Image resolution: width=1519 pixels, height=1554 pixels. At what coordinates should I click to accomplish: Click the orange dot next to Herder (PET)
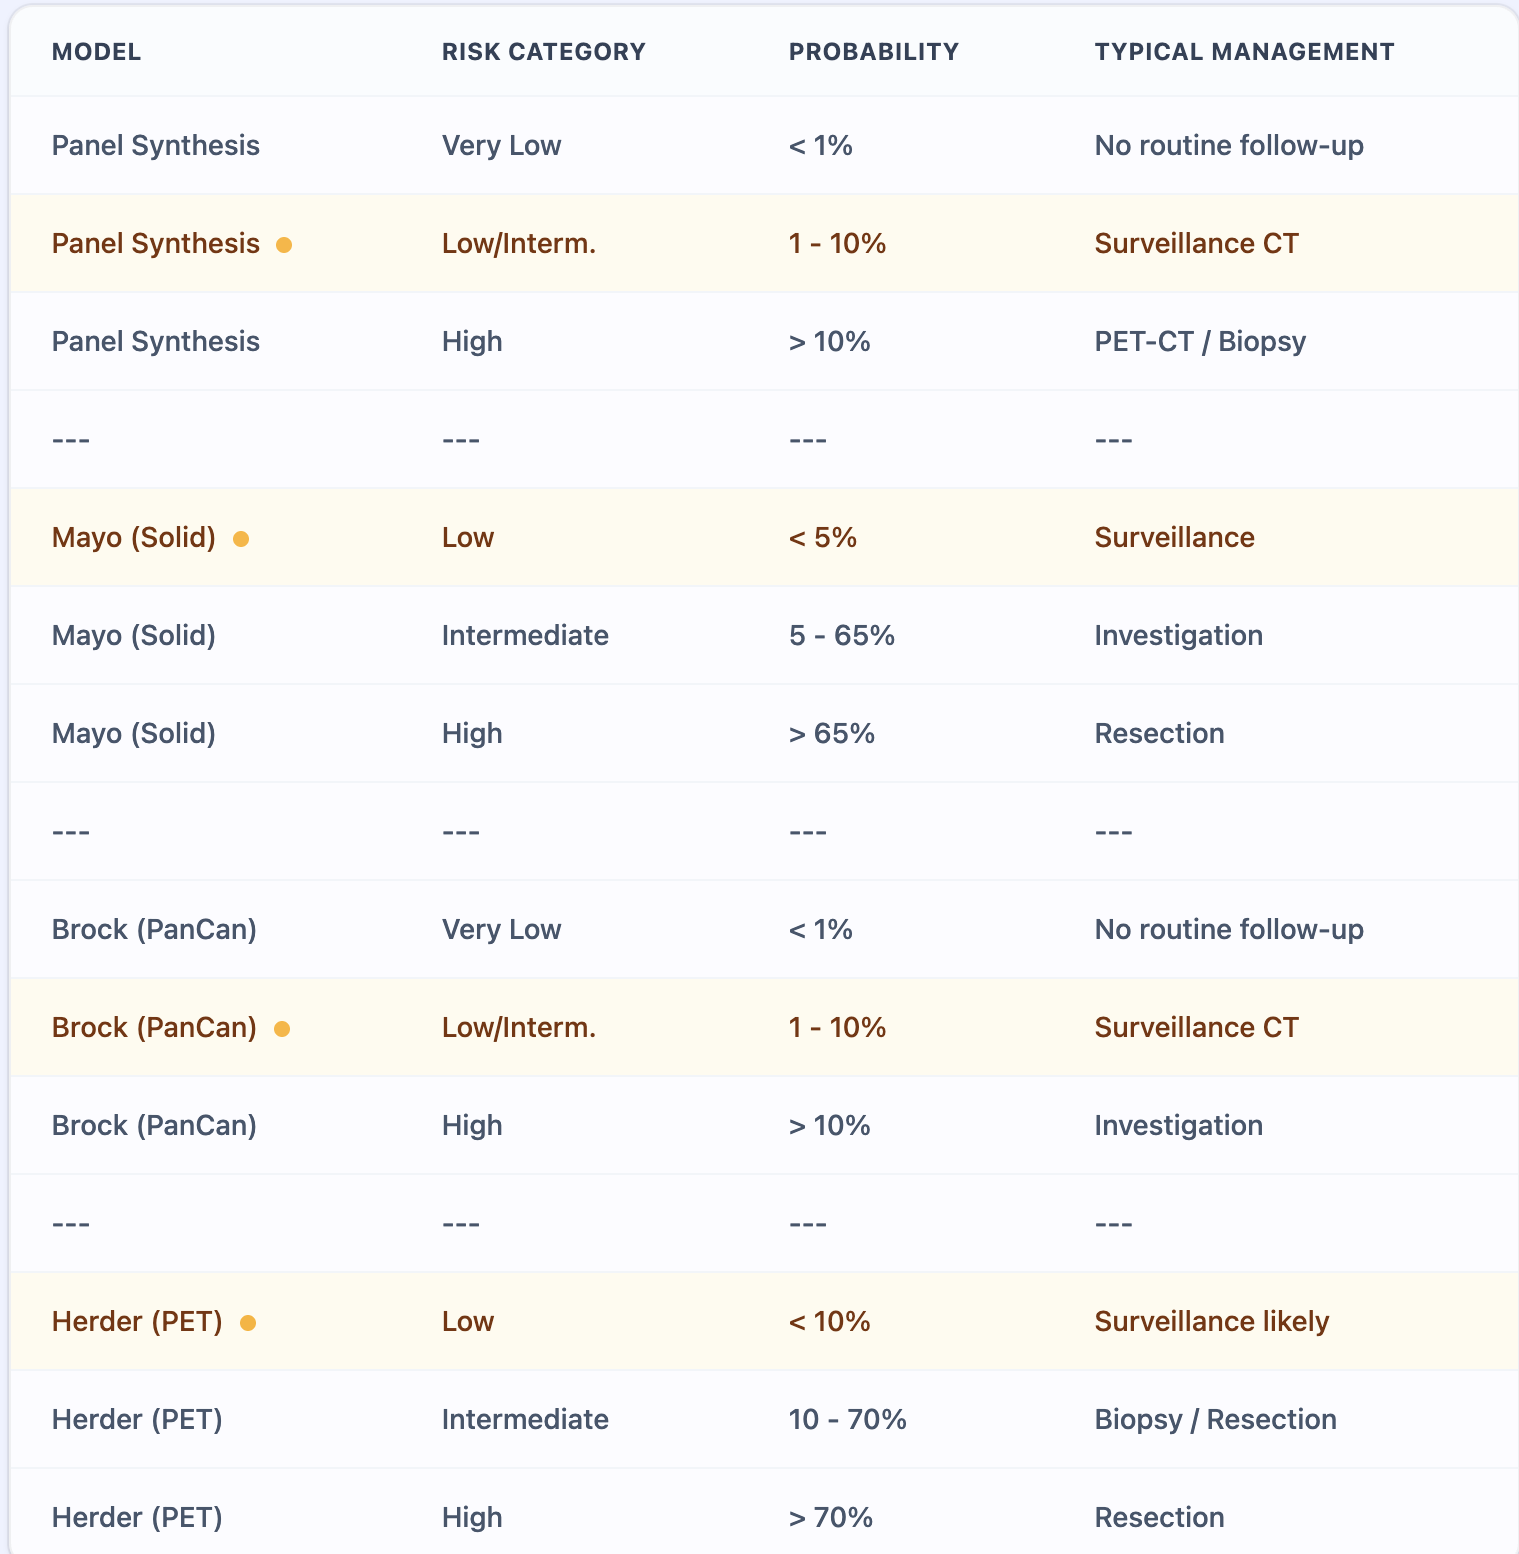[248, 1323]
